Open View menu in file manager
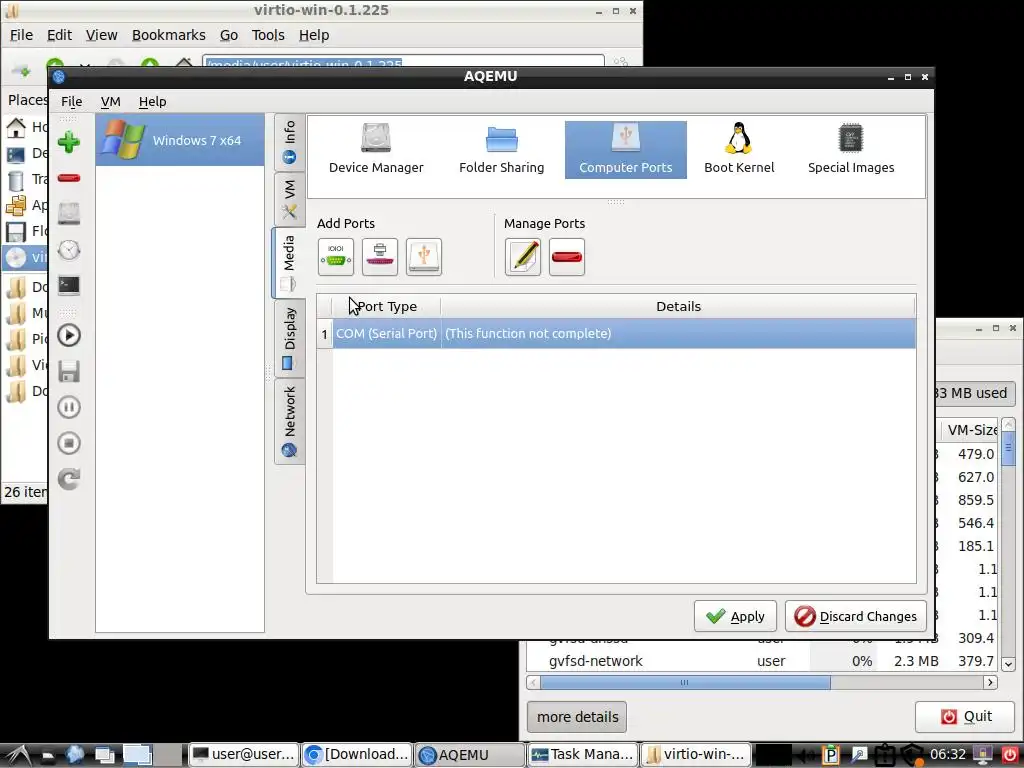 (101, 35)
